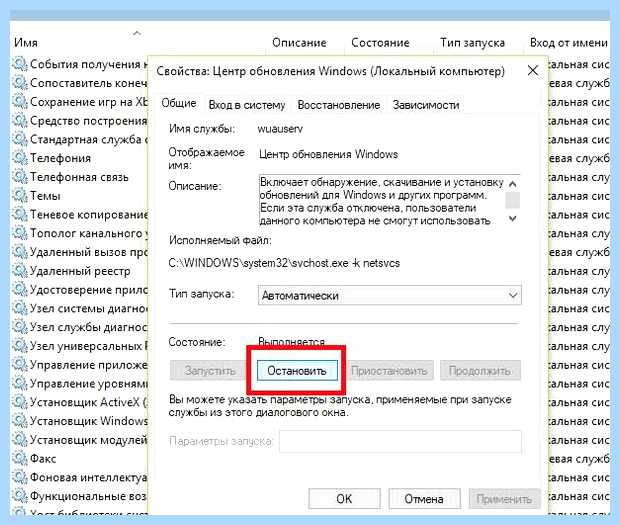Click gear icon beside Телефония service
Image resolution: width=620 pixels, height=525 pixels.
pyautogui.click(x=20, y=158)
